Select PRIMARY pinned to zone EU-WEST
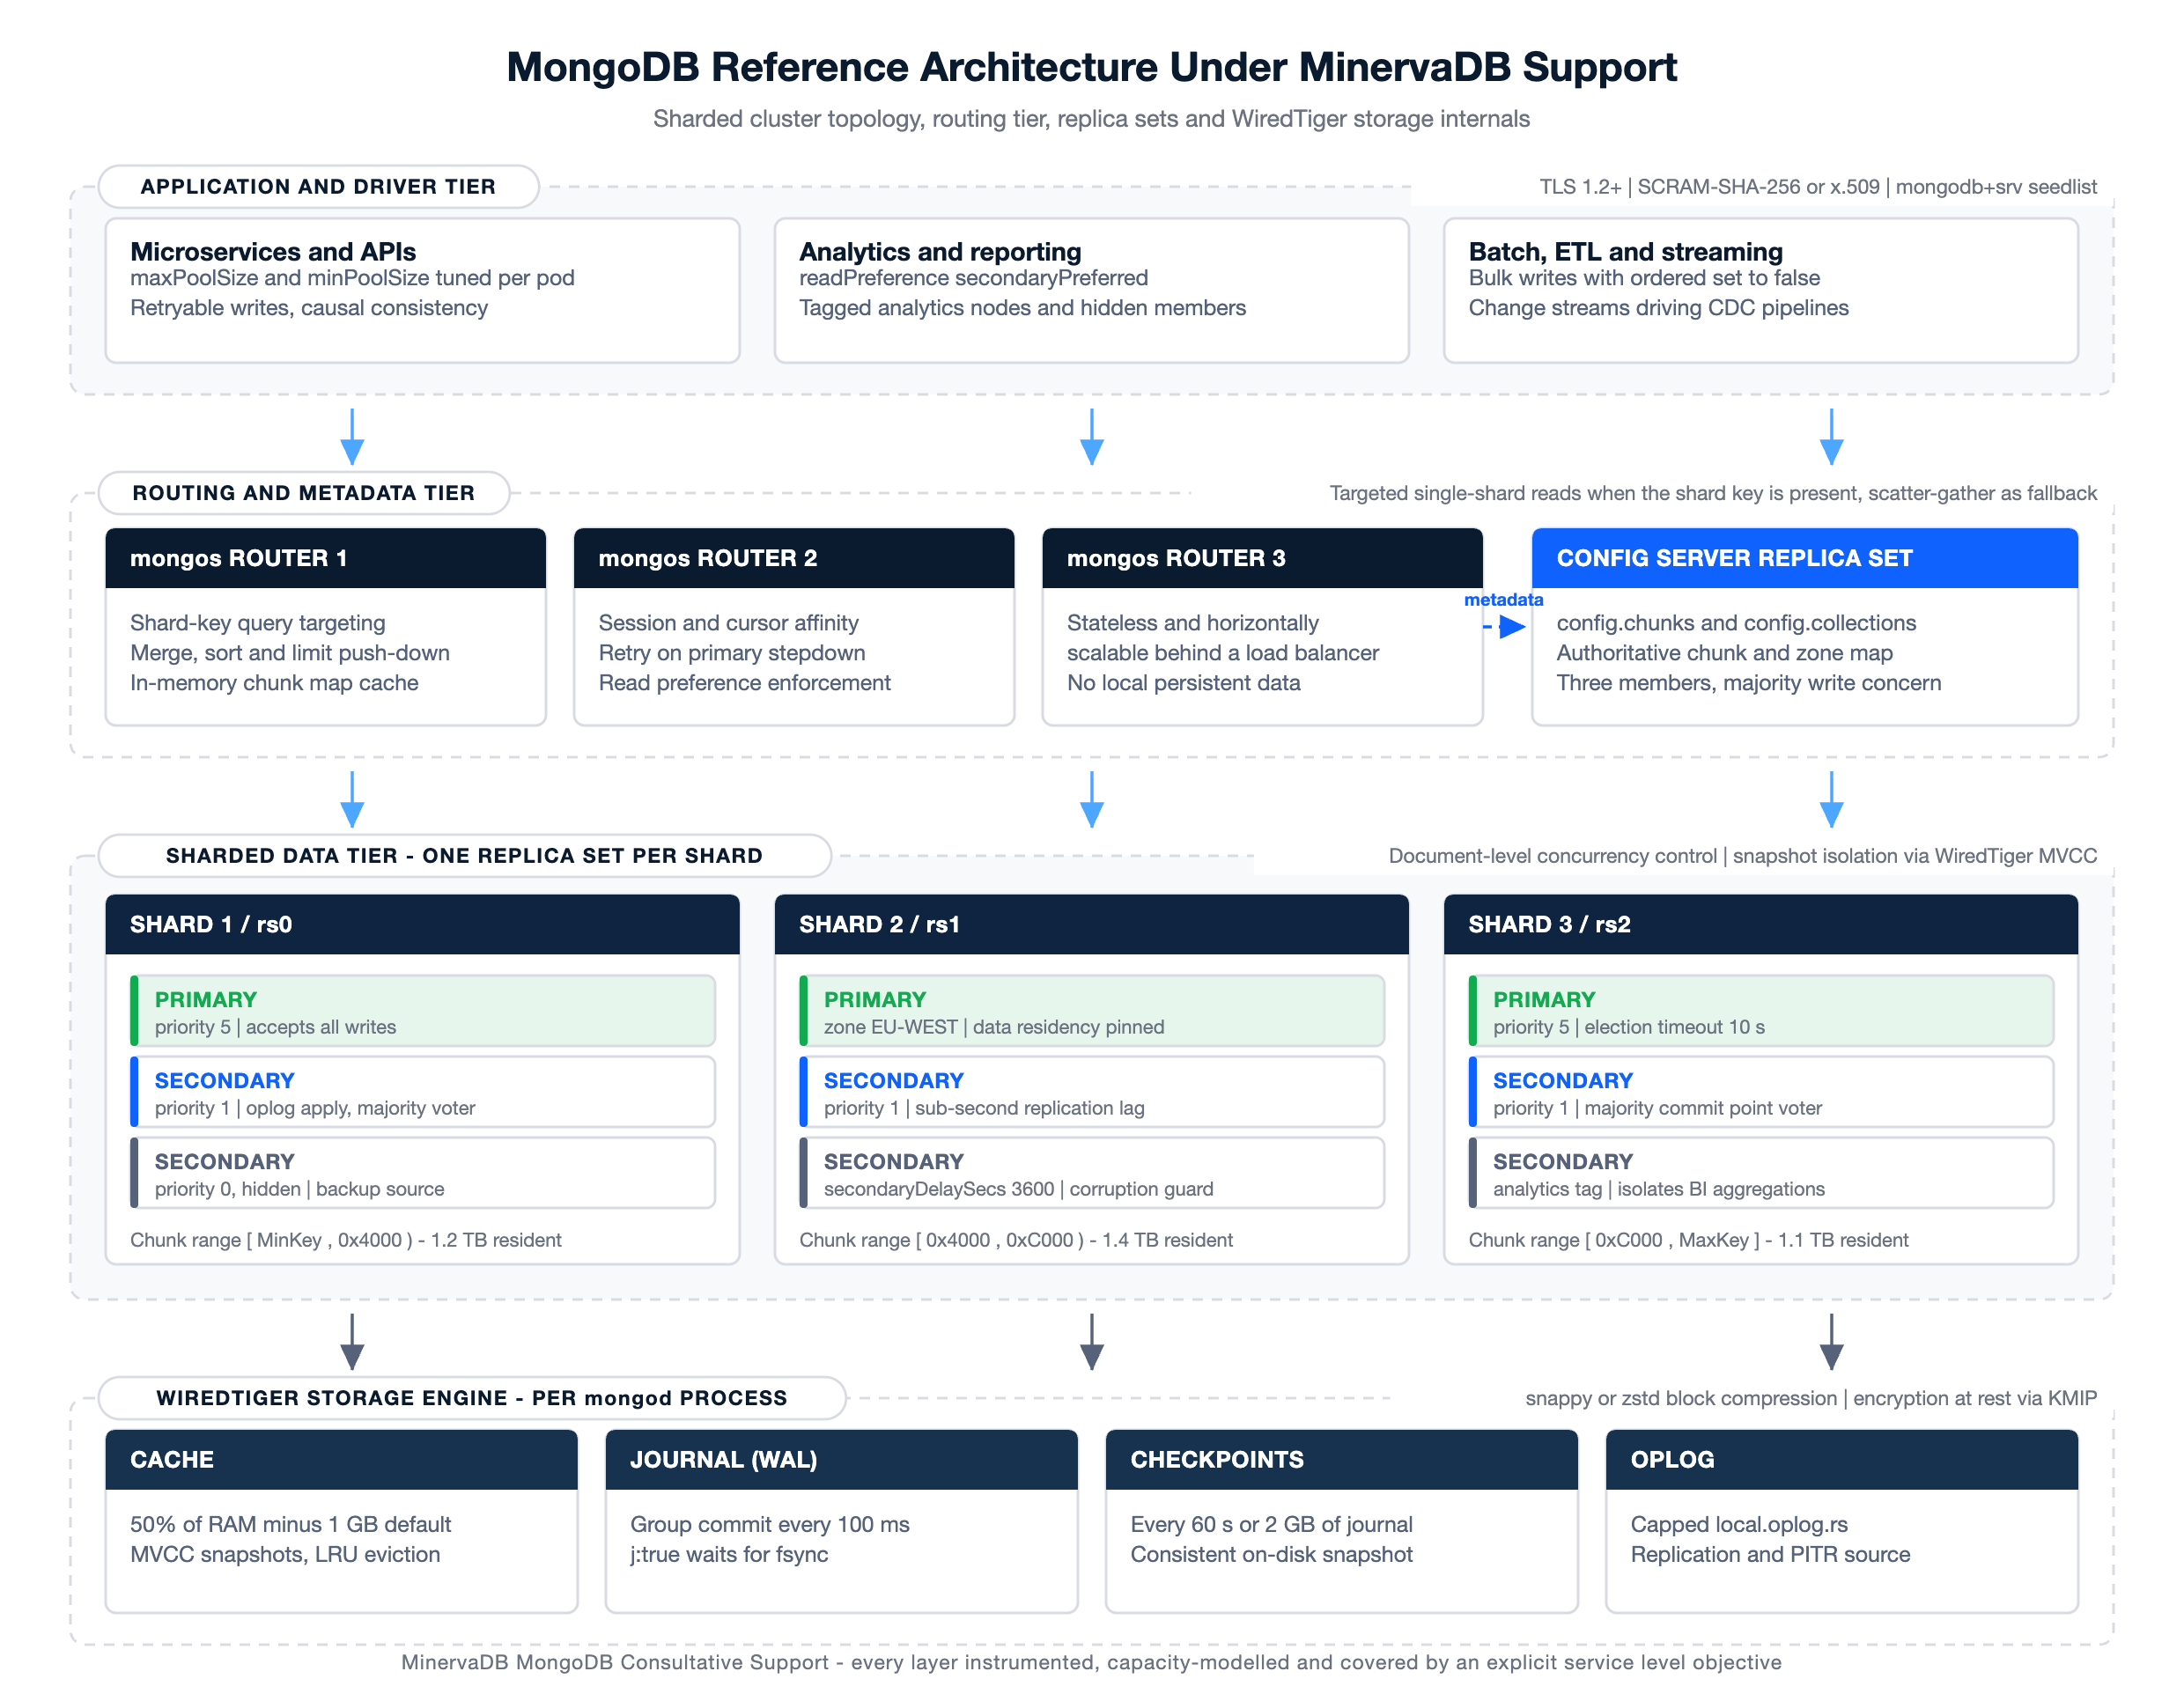Screen dimensions: 2184x1701 pyautogui.click(x=1091, y=1011)
